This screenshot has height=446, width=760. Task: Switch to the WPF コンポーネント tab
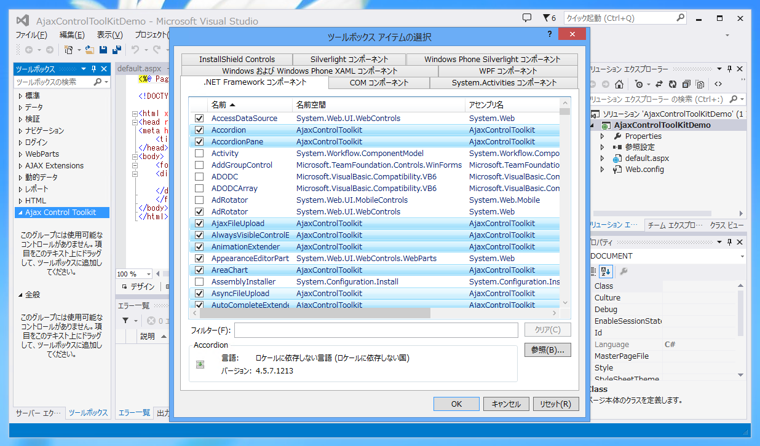[507, 71]
